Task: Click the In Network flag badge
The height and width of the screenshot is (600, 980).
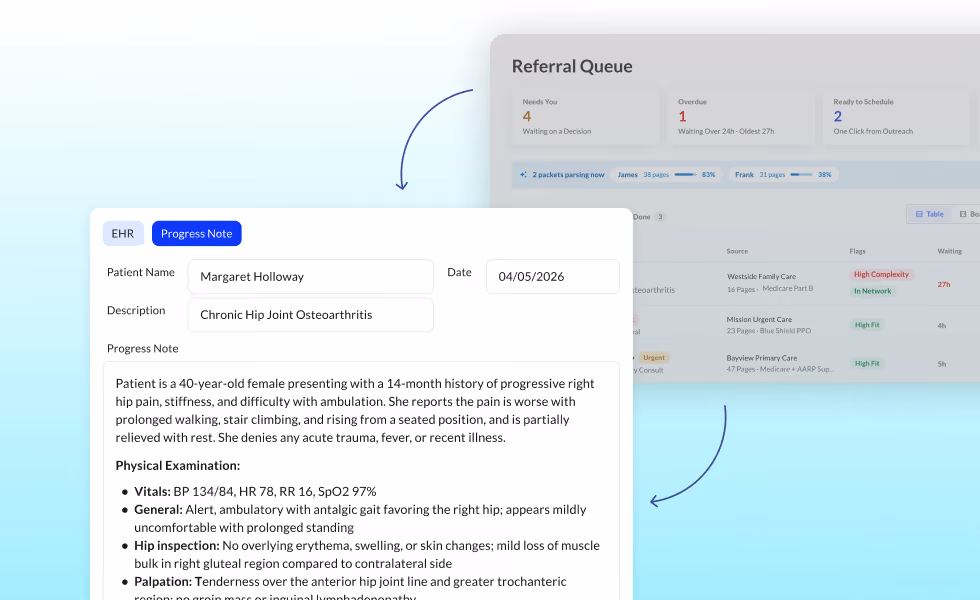Action: point(872,291)
